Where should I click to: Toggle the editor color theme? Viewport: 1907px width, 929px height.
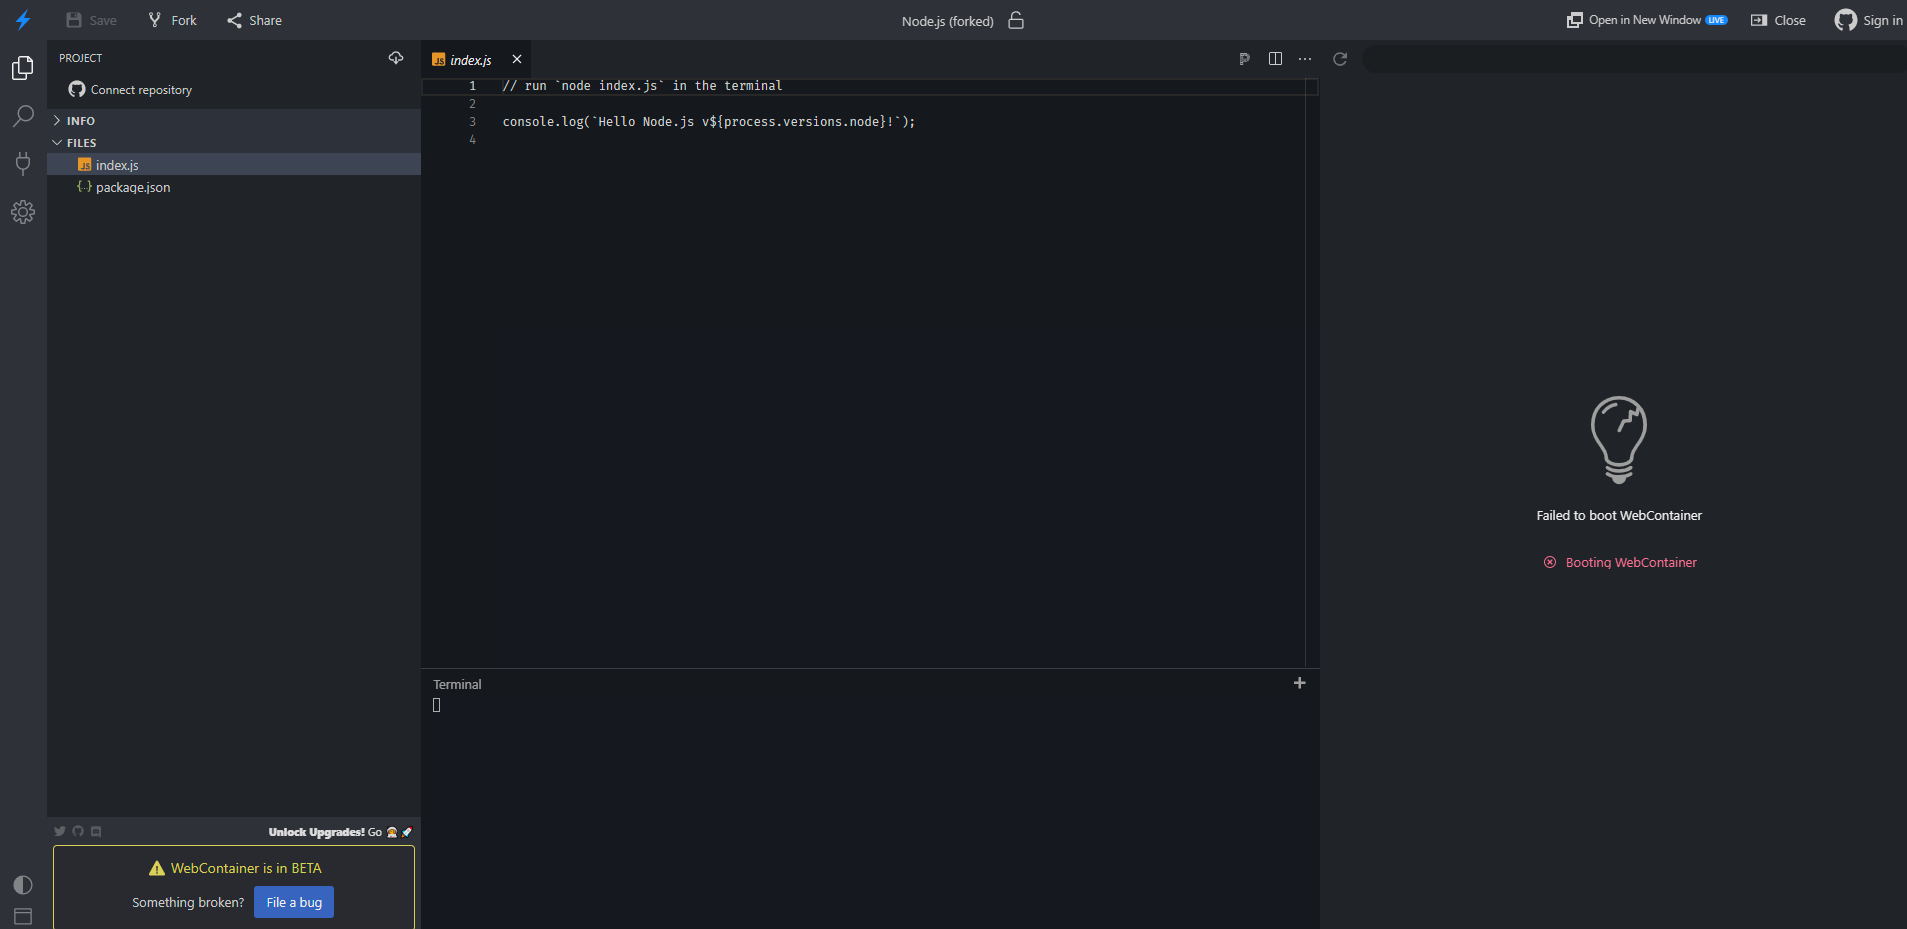(x=22, y=884)
